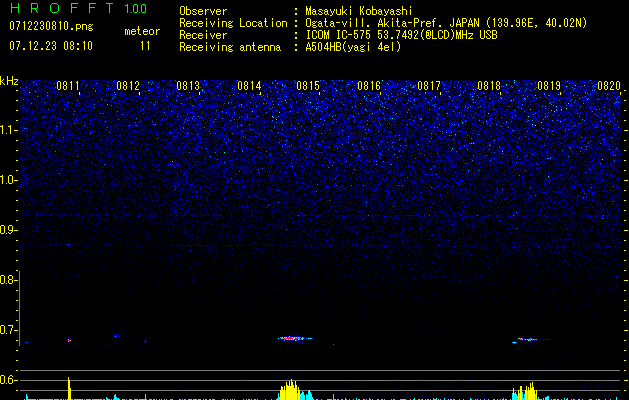
Task: Click the 0.7 kHz axis label
Action: coord(7,330)
